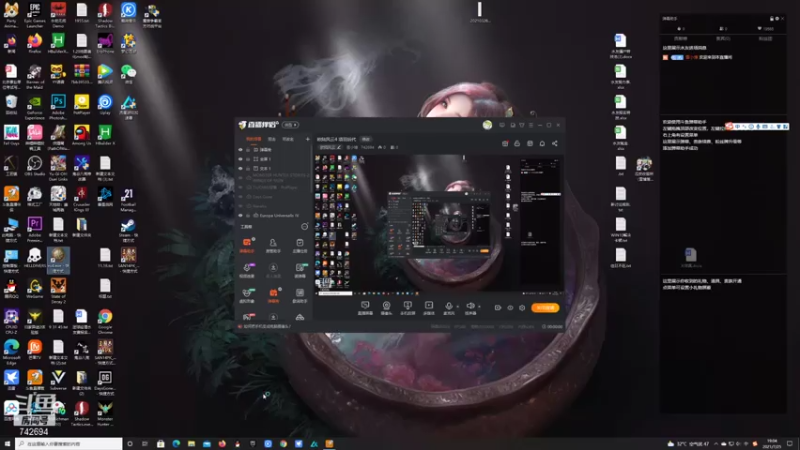Open Microsoft Store from the taskbar

[x=160, y=444]
